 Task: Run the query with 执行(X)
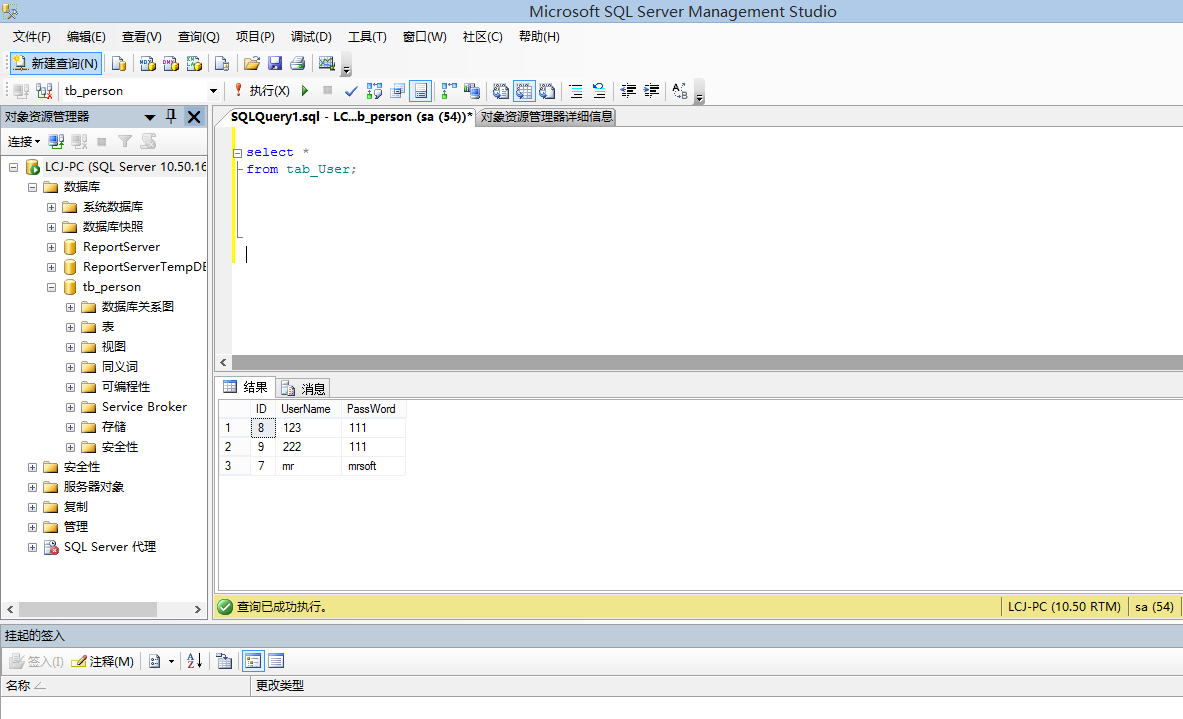(261, 91)
